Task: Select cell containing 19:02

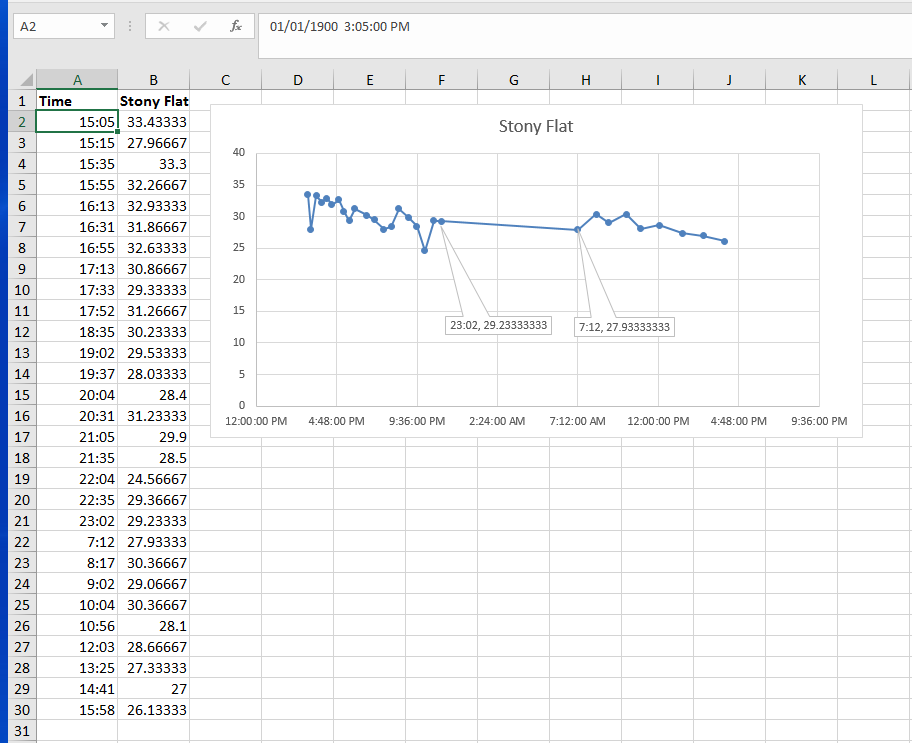Action: point(77,353)
